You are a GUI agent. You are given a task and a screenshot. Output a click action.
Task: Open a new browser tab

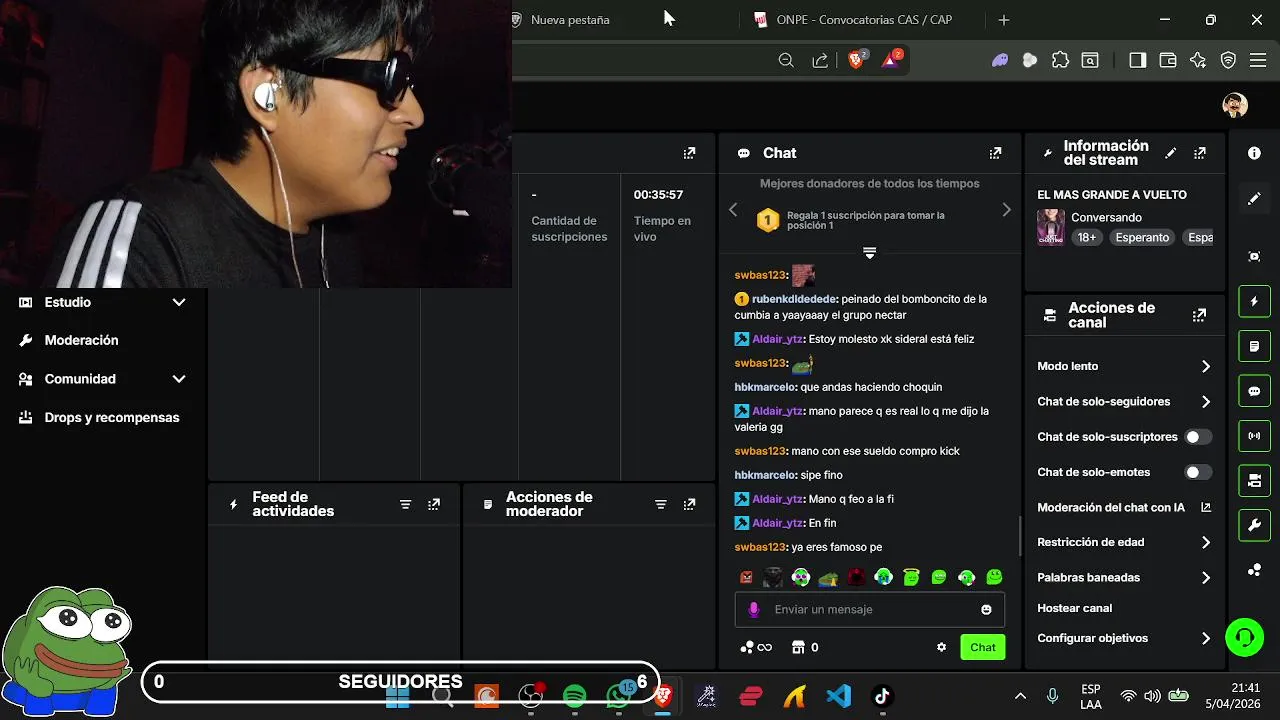coord(1004,20)
